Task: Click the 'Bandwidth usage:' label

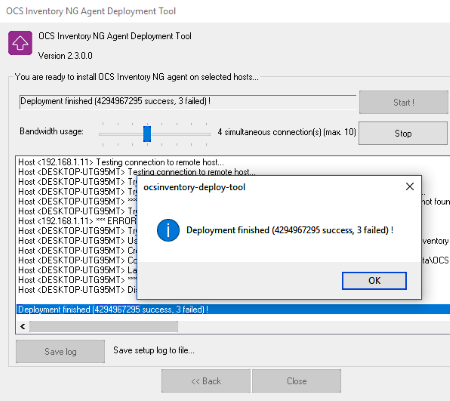Action: (x=51, y=131)
